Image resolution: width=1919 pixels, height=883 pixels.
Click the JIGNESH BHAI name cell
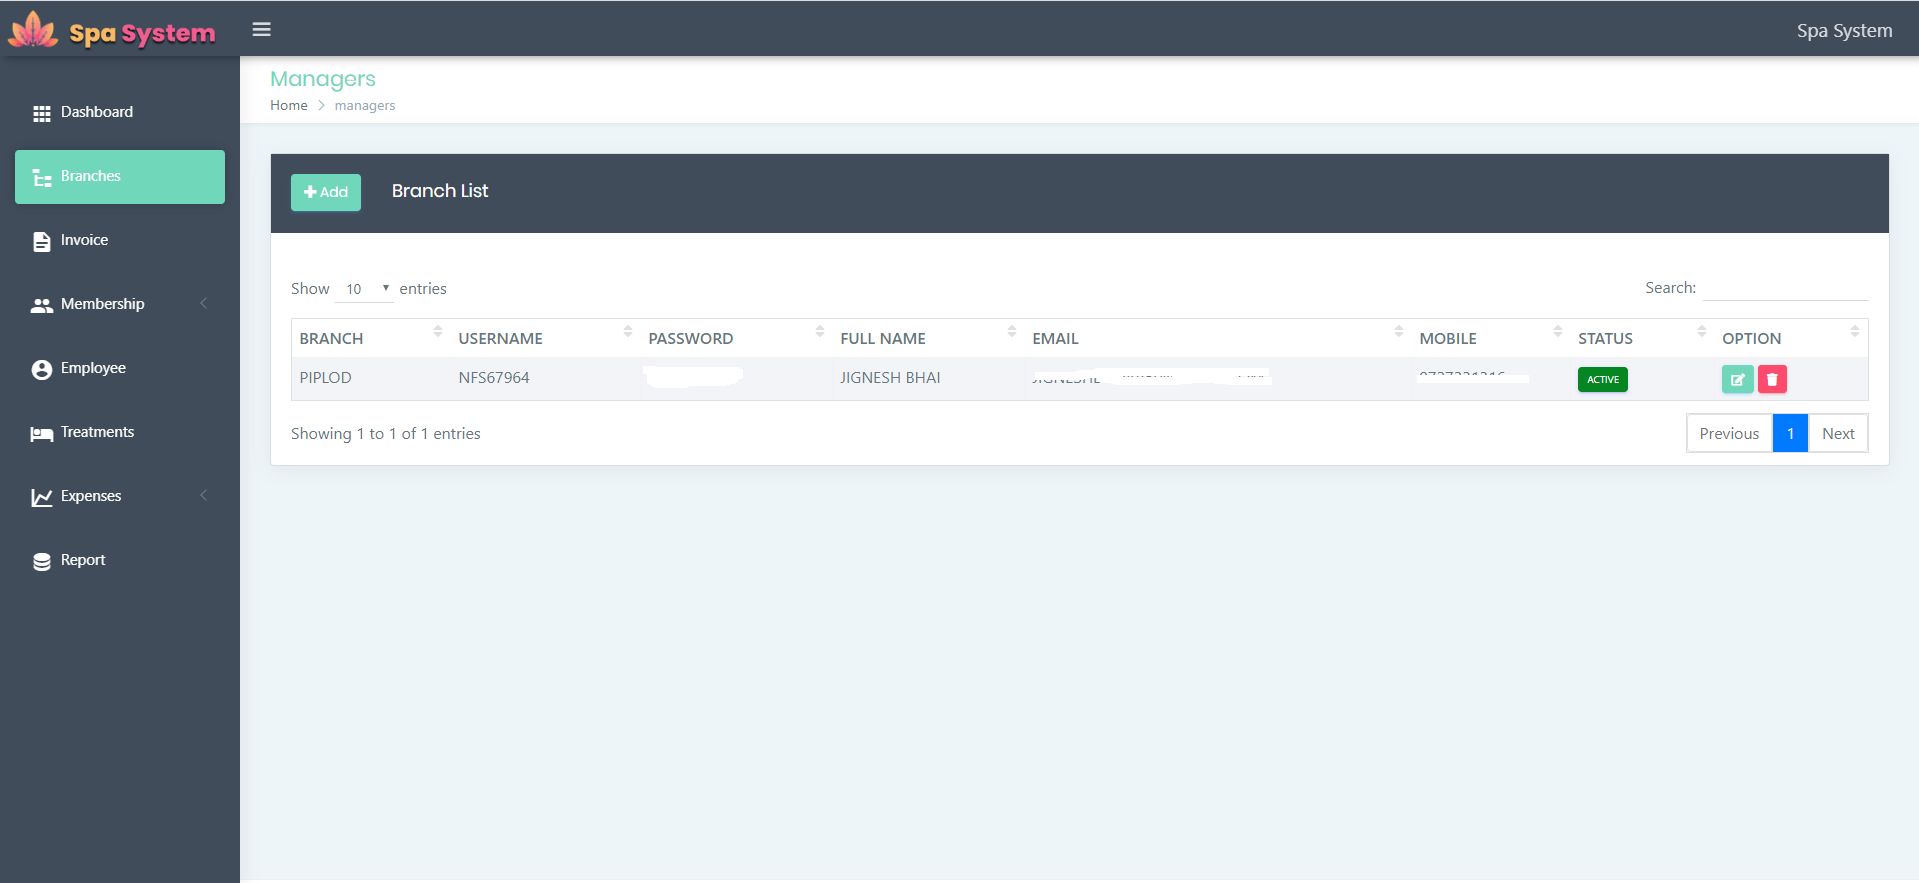890,378
